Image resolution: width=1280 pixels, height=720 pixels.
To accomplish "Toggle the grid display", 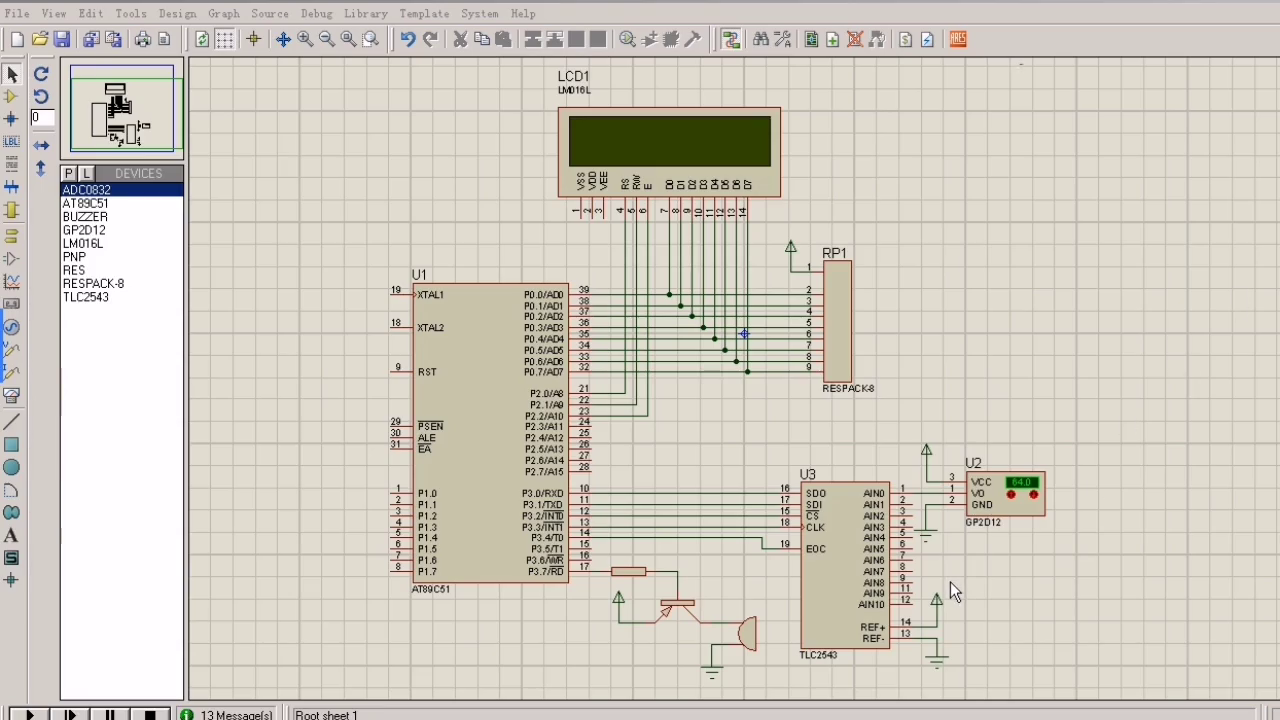I will 225,39.
